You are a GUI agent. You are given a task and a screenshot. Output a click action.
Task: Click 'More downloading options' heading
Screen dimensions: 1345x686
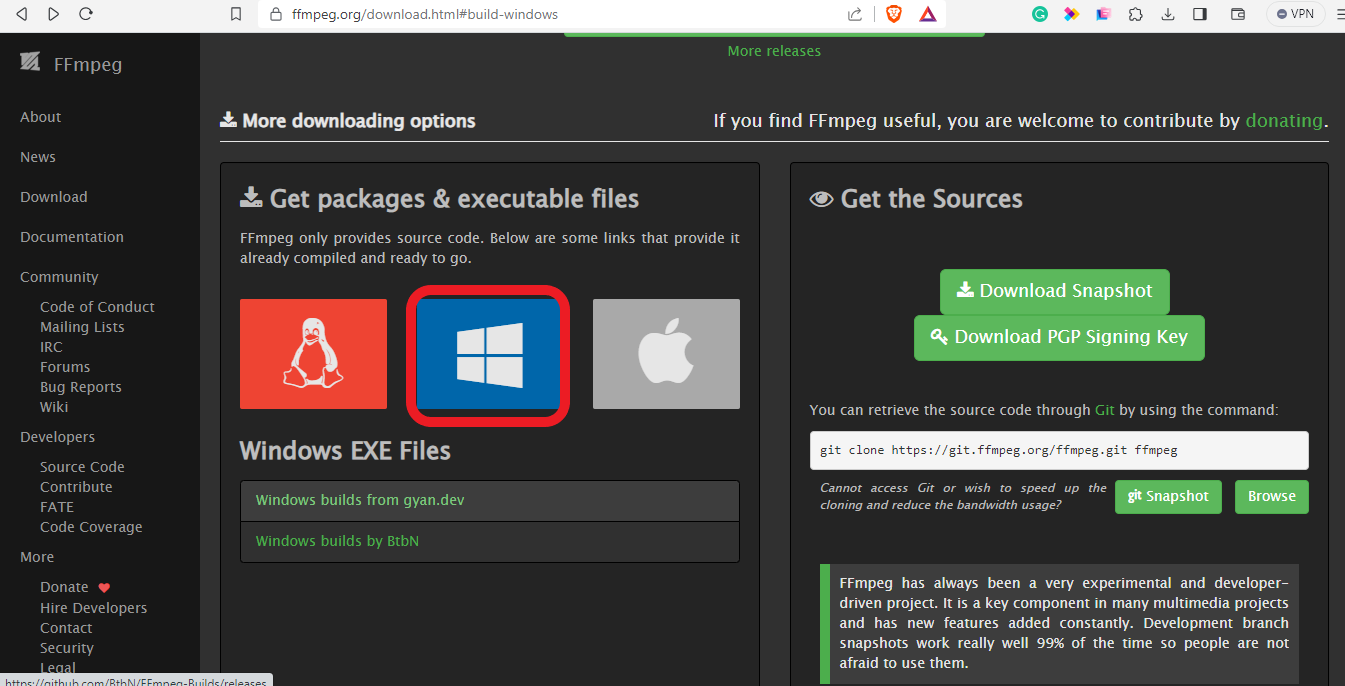(x=348, y=121)
